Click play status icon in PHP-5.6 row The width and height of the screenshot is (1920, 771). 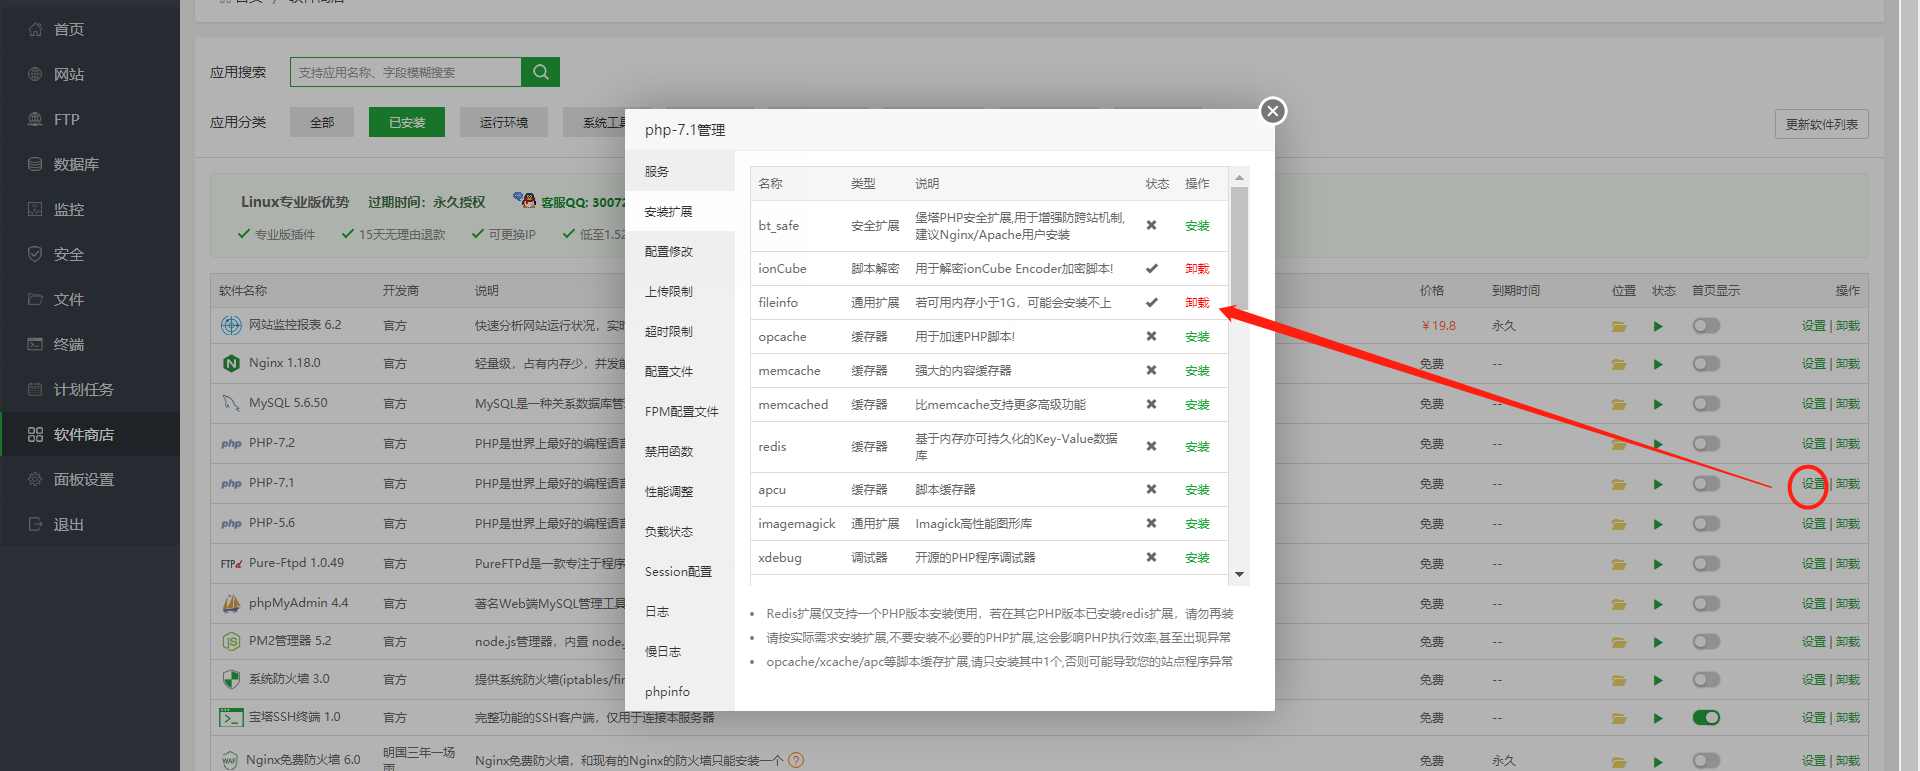click(x=1658, y=524)
